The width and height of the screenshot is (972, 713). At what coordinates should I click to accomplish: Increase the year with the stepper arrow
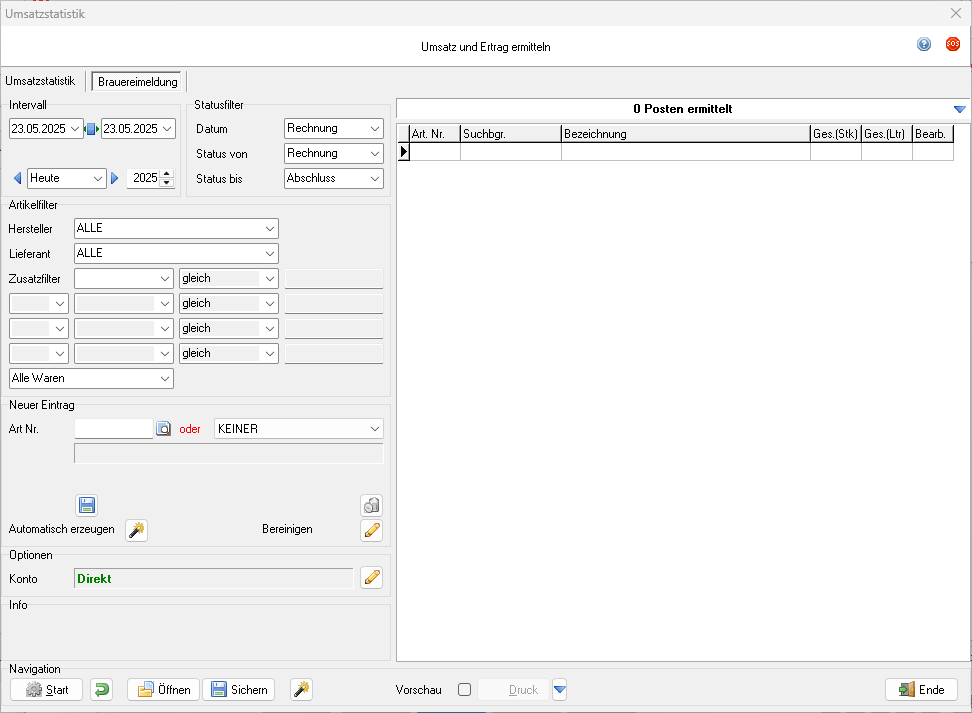tap(167, 174)
